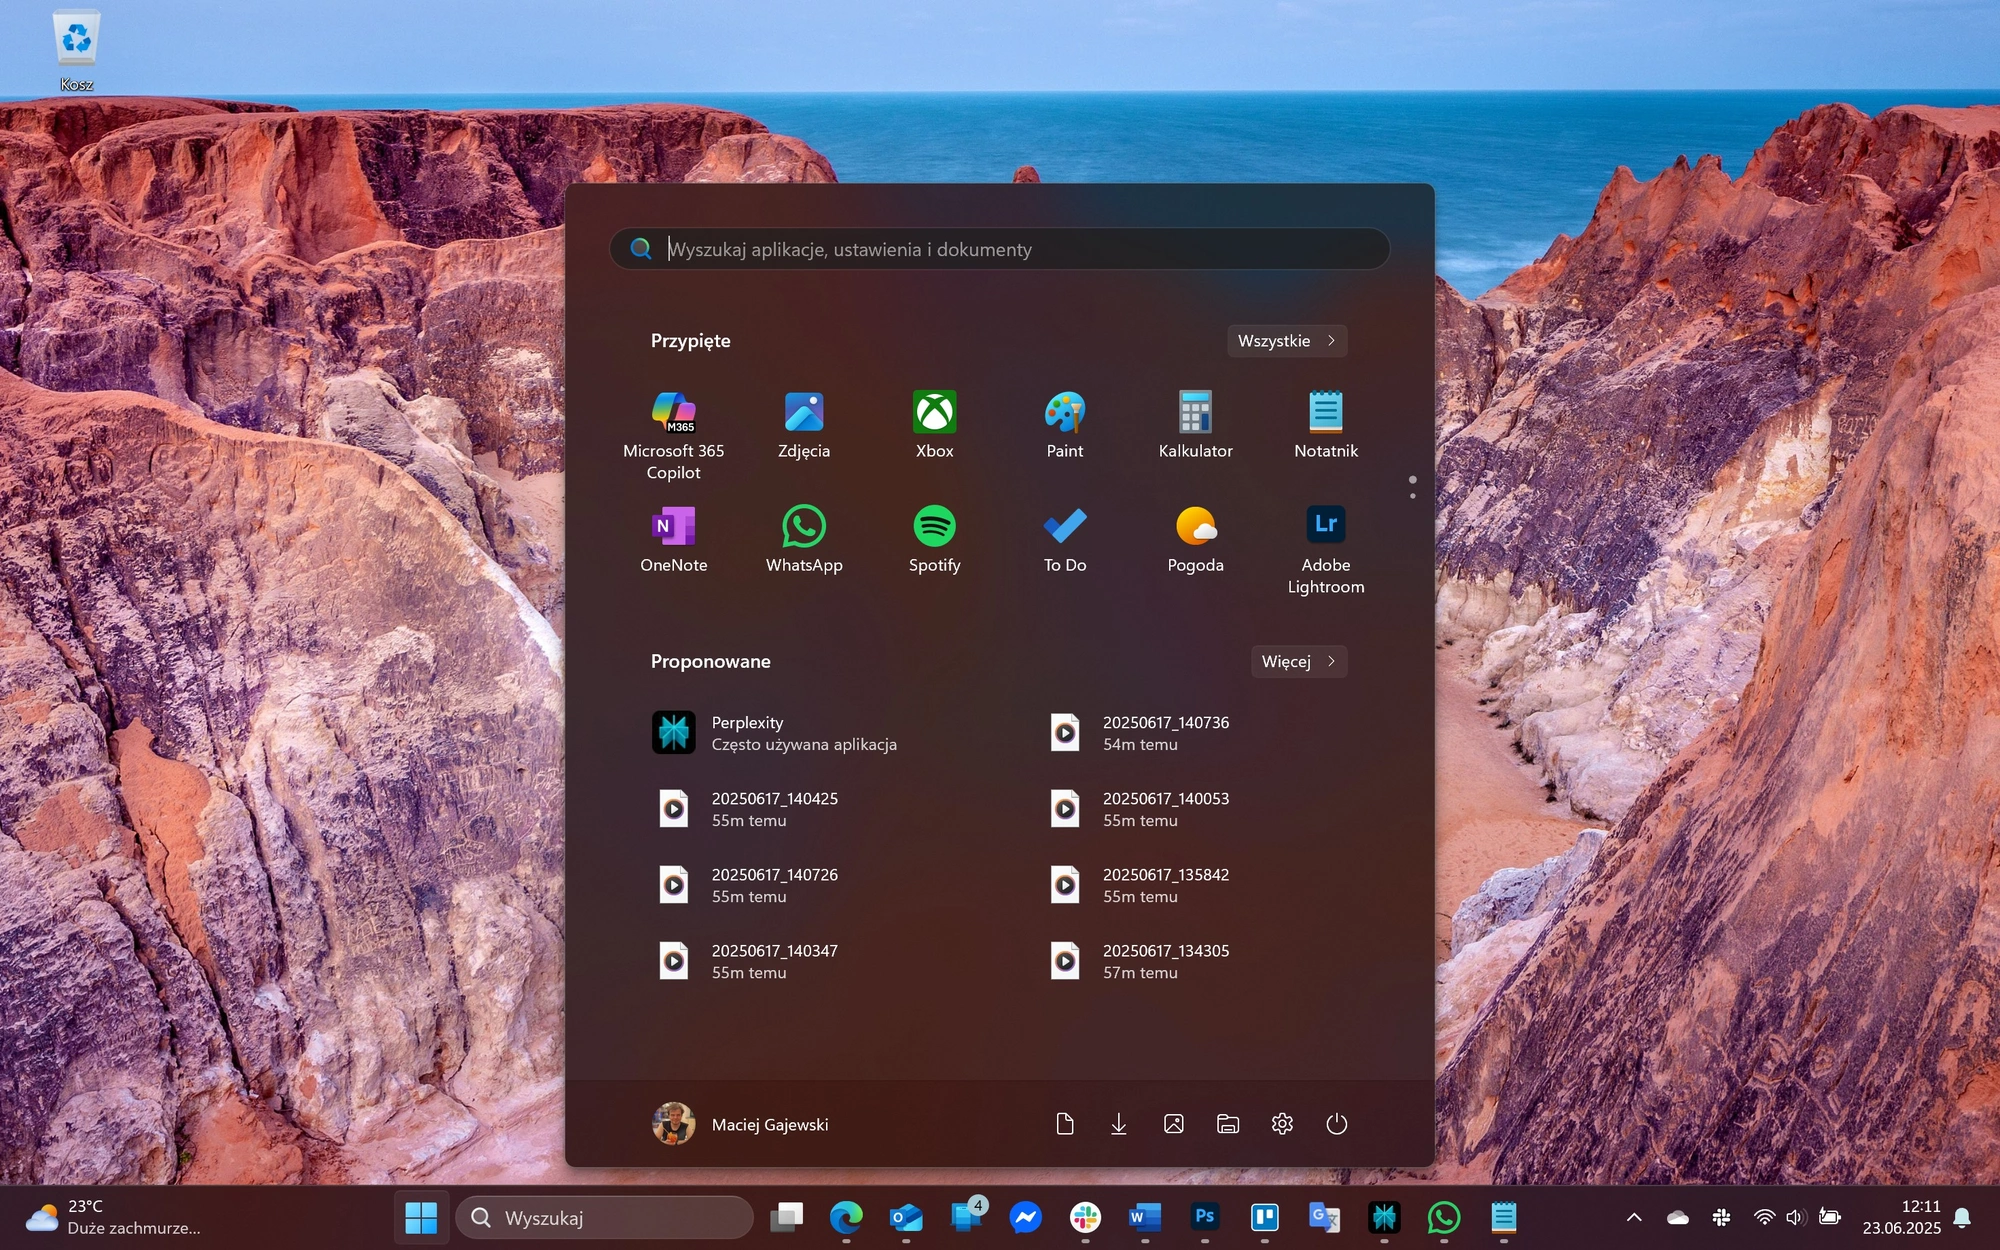Screen dimensions: 2000x1250
Task: Launch OneNote pinned app
Action: click(673, 538)
